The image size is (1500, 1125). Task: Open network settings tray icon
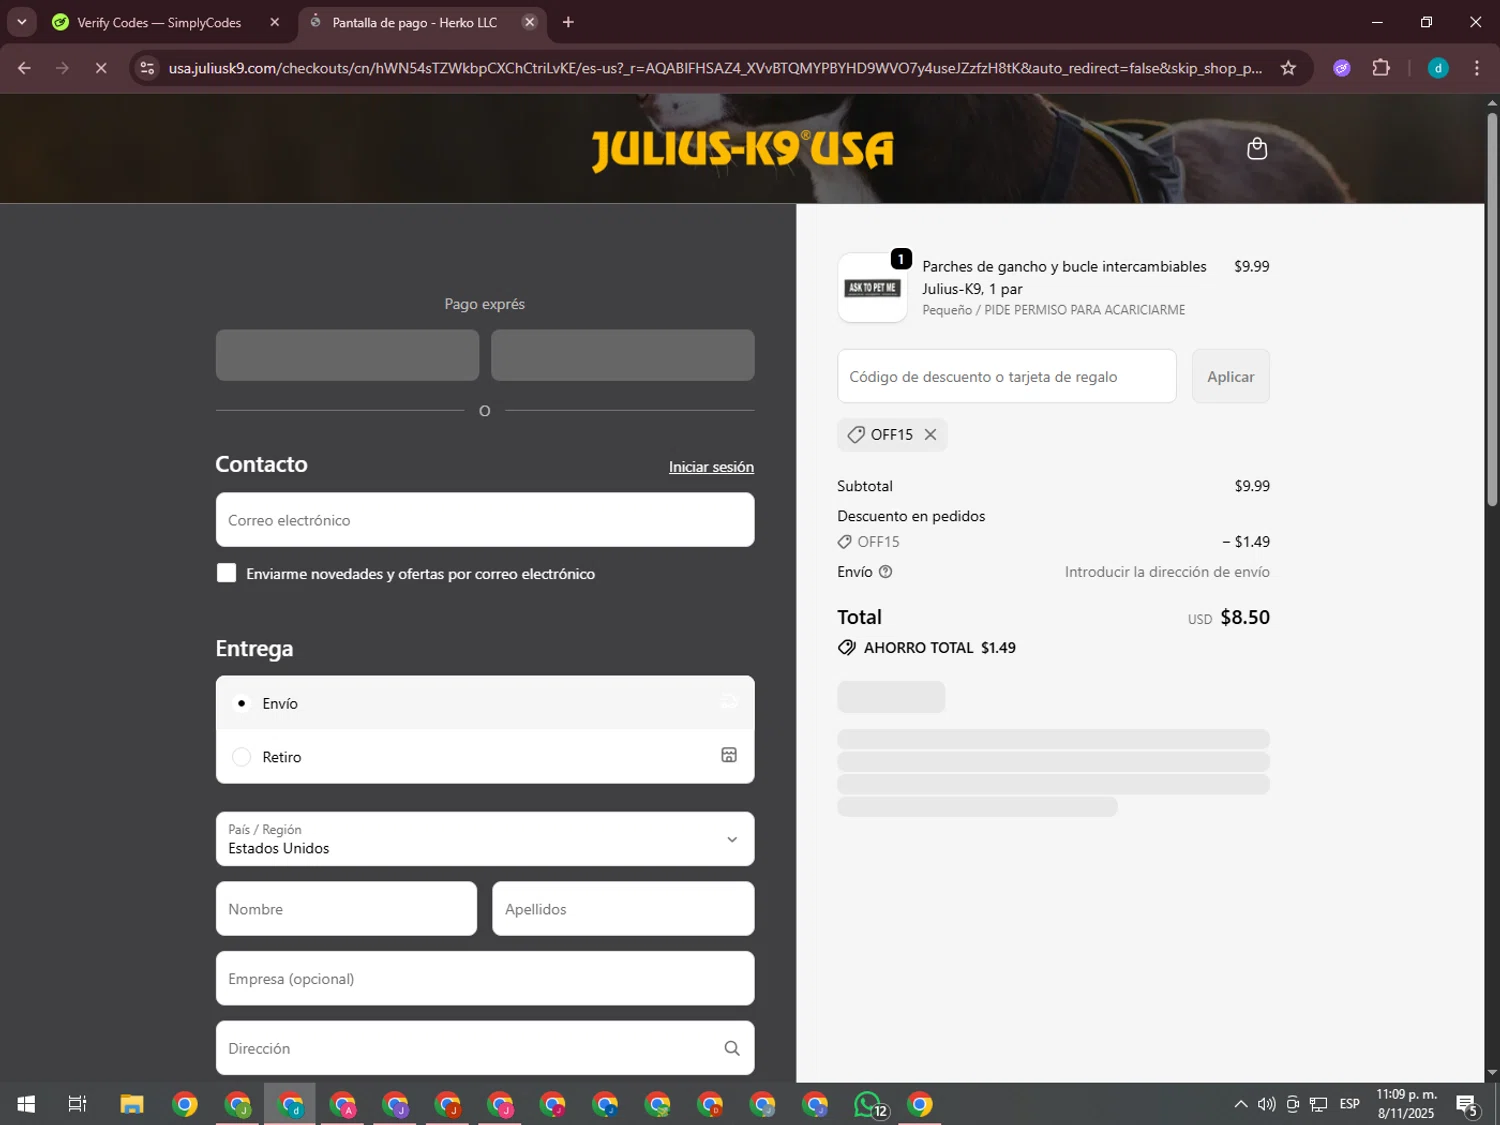(1319, 1104)
